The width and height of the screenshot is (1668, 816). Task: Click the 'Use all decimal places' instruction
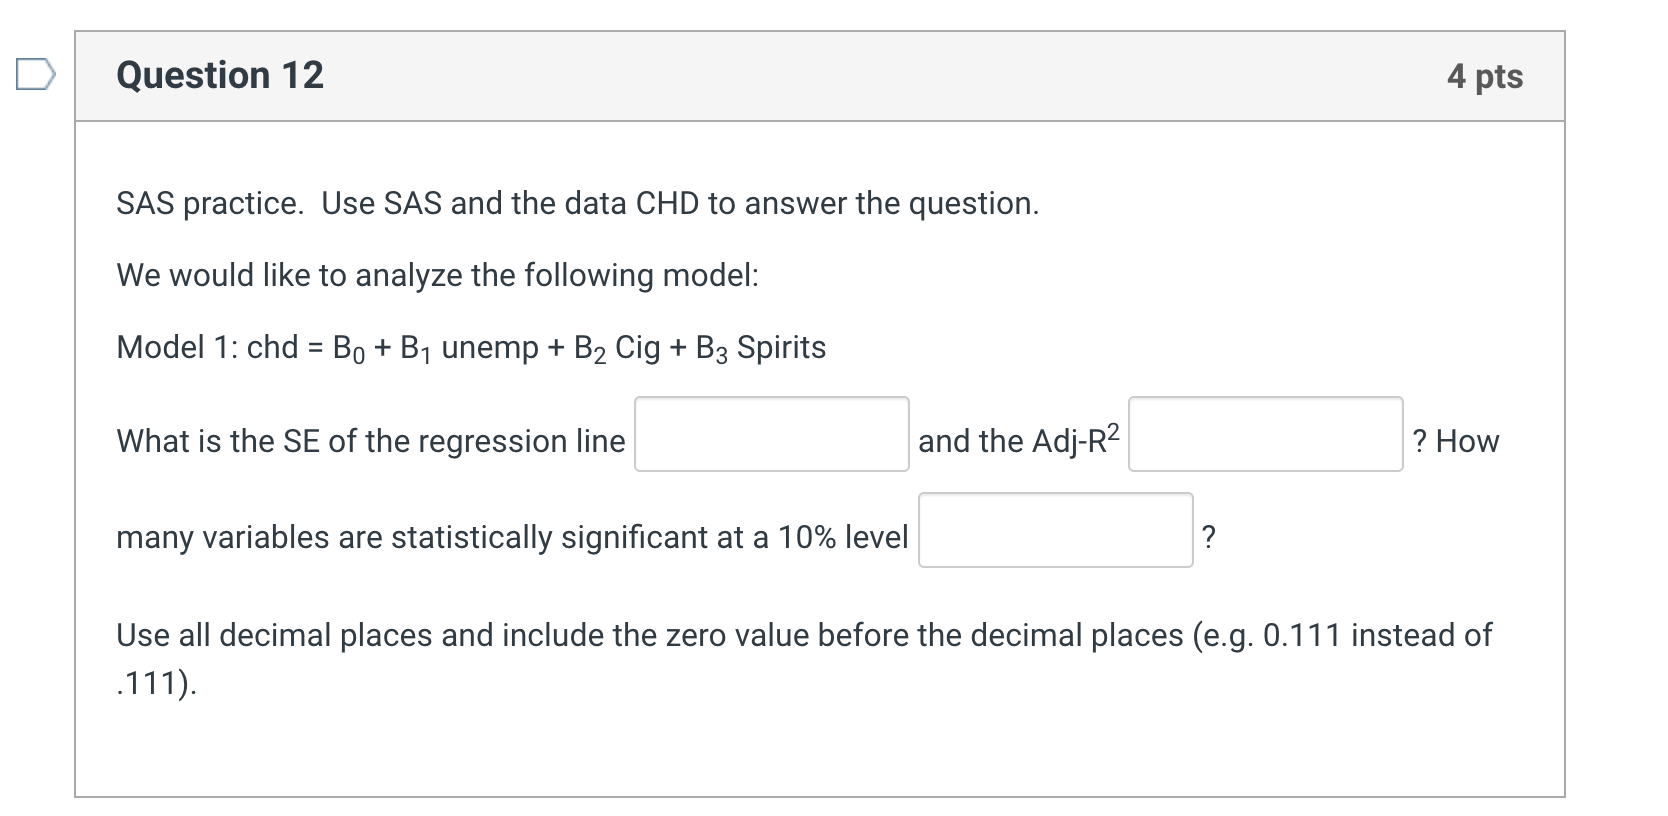804,635
